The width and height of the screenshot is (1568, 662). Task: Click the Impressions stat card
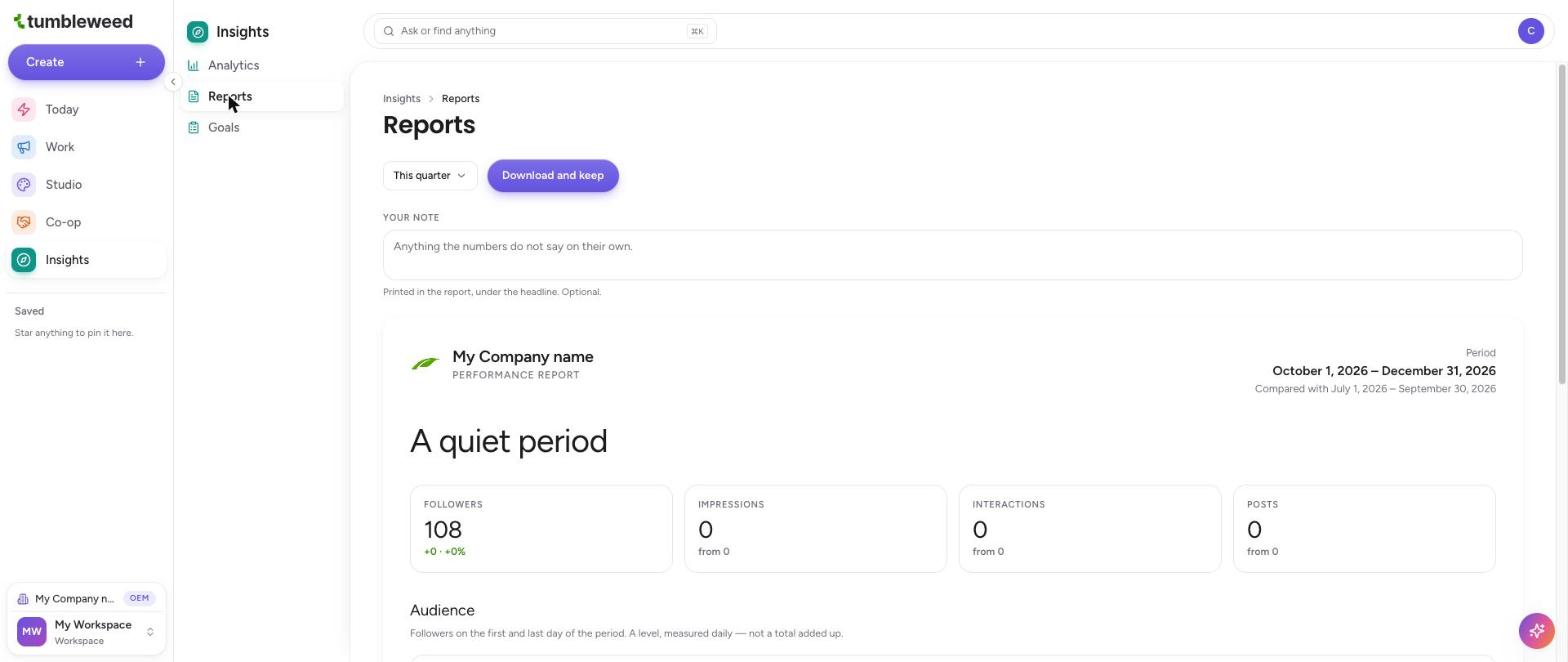click(x=815, y=529)
